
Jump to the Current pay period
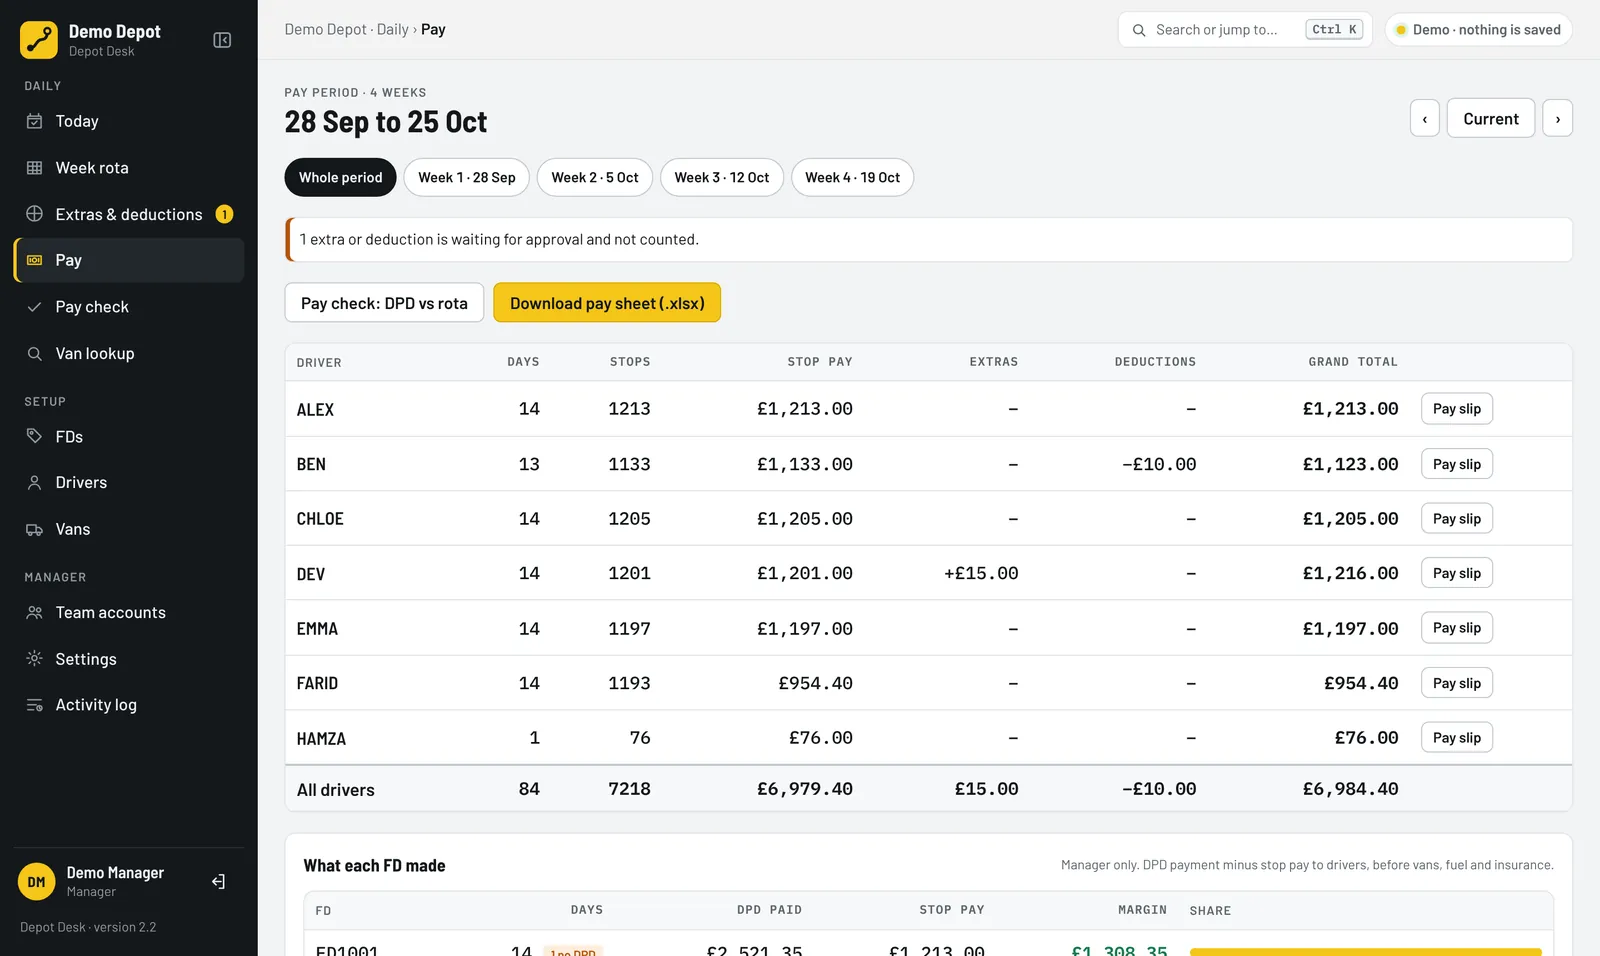(1491, 118)
